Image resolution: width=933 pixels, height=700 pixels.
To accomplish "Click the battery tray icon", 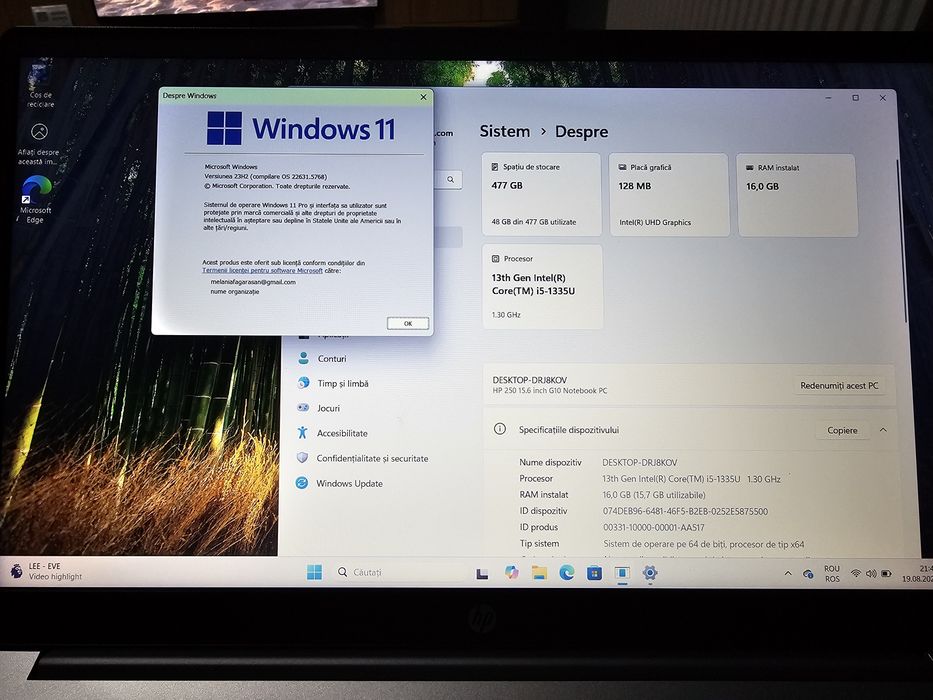I will (x=887, y=574).
